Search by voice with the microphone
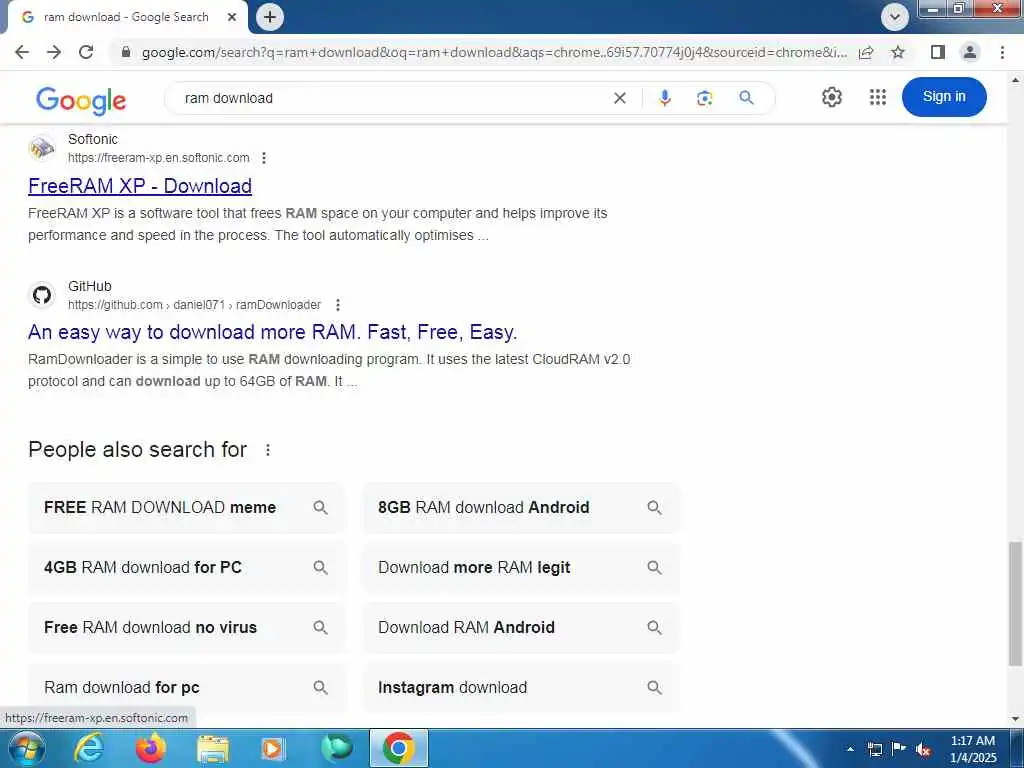The height and width of the screenshot is (768, 1024). point(664,98)
